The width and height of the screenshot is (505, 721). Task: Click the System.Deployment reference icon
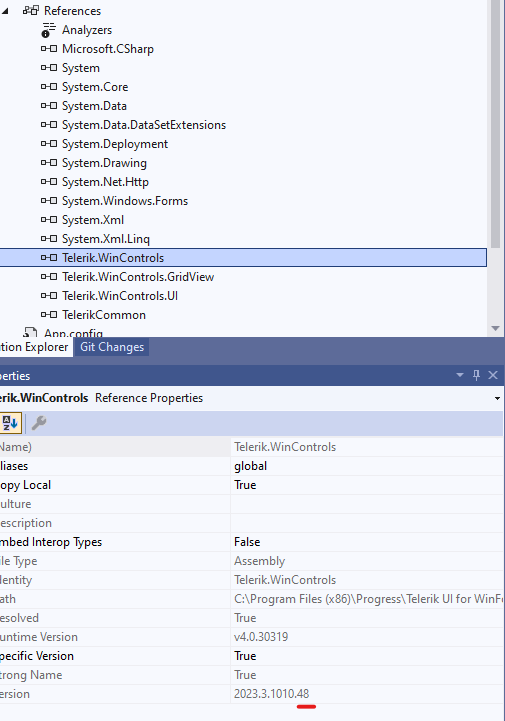tap(49, 144)
